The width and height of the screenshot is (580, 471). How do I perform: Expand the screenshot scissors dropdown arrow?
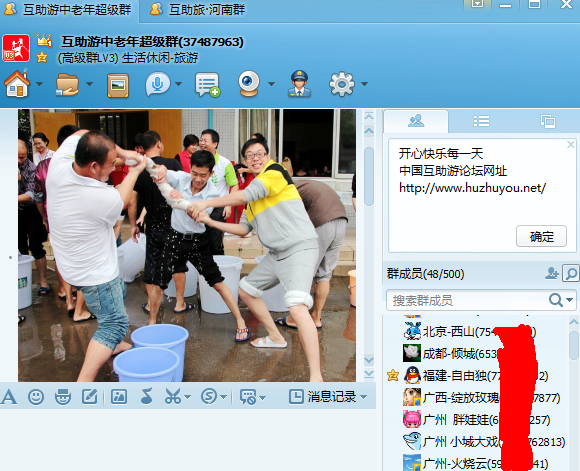[188, 397]
